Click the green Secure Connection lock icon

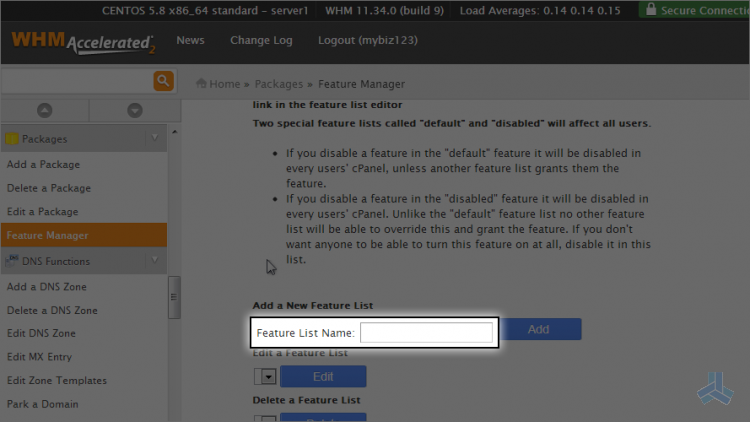(651, 10)
